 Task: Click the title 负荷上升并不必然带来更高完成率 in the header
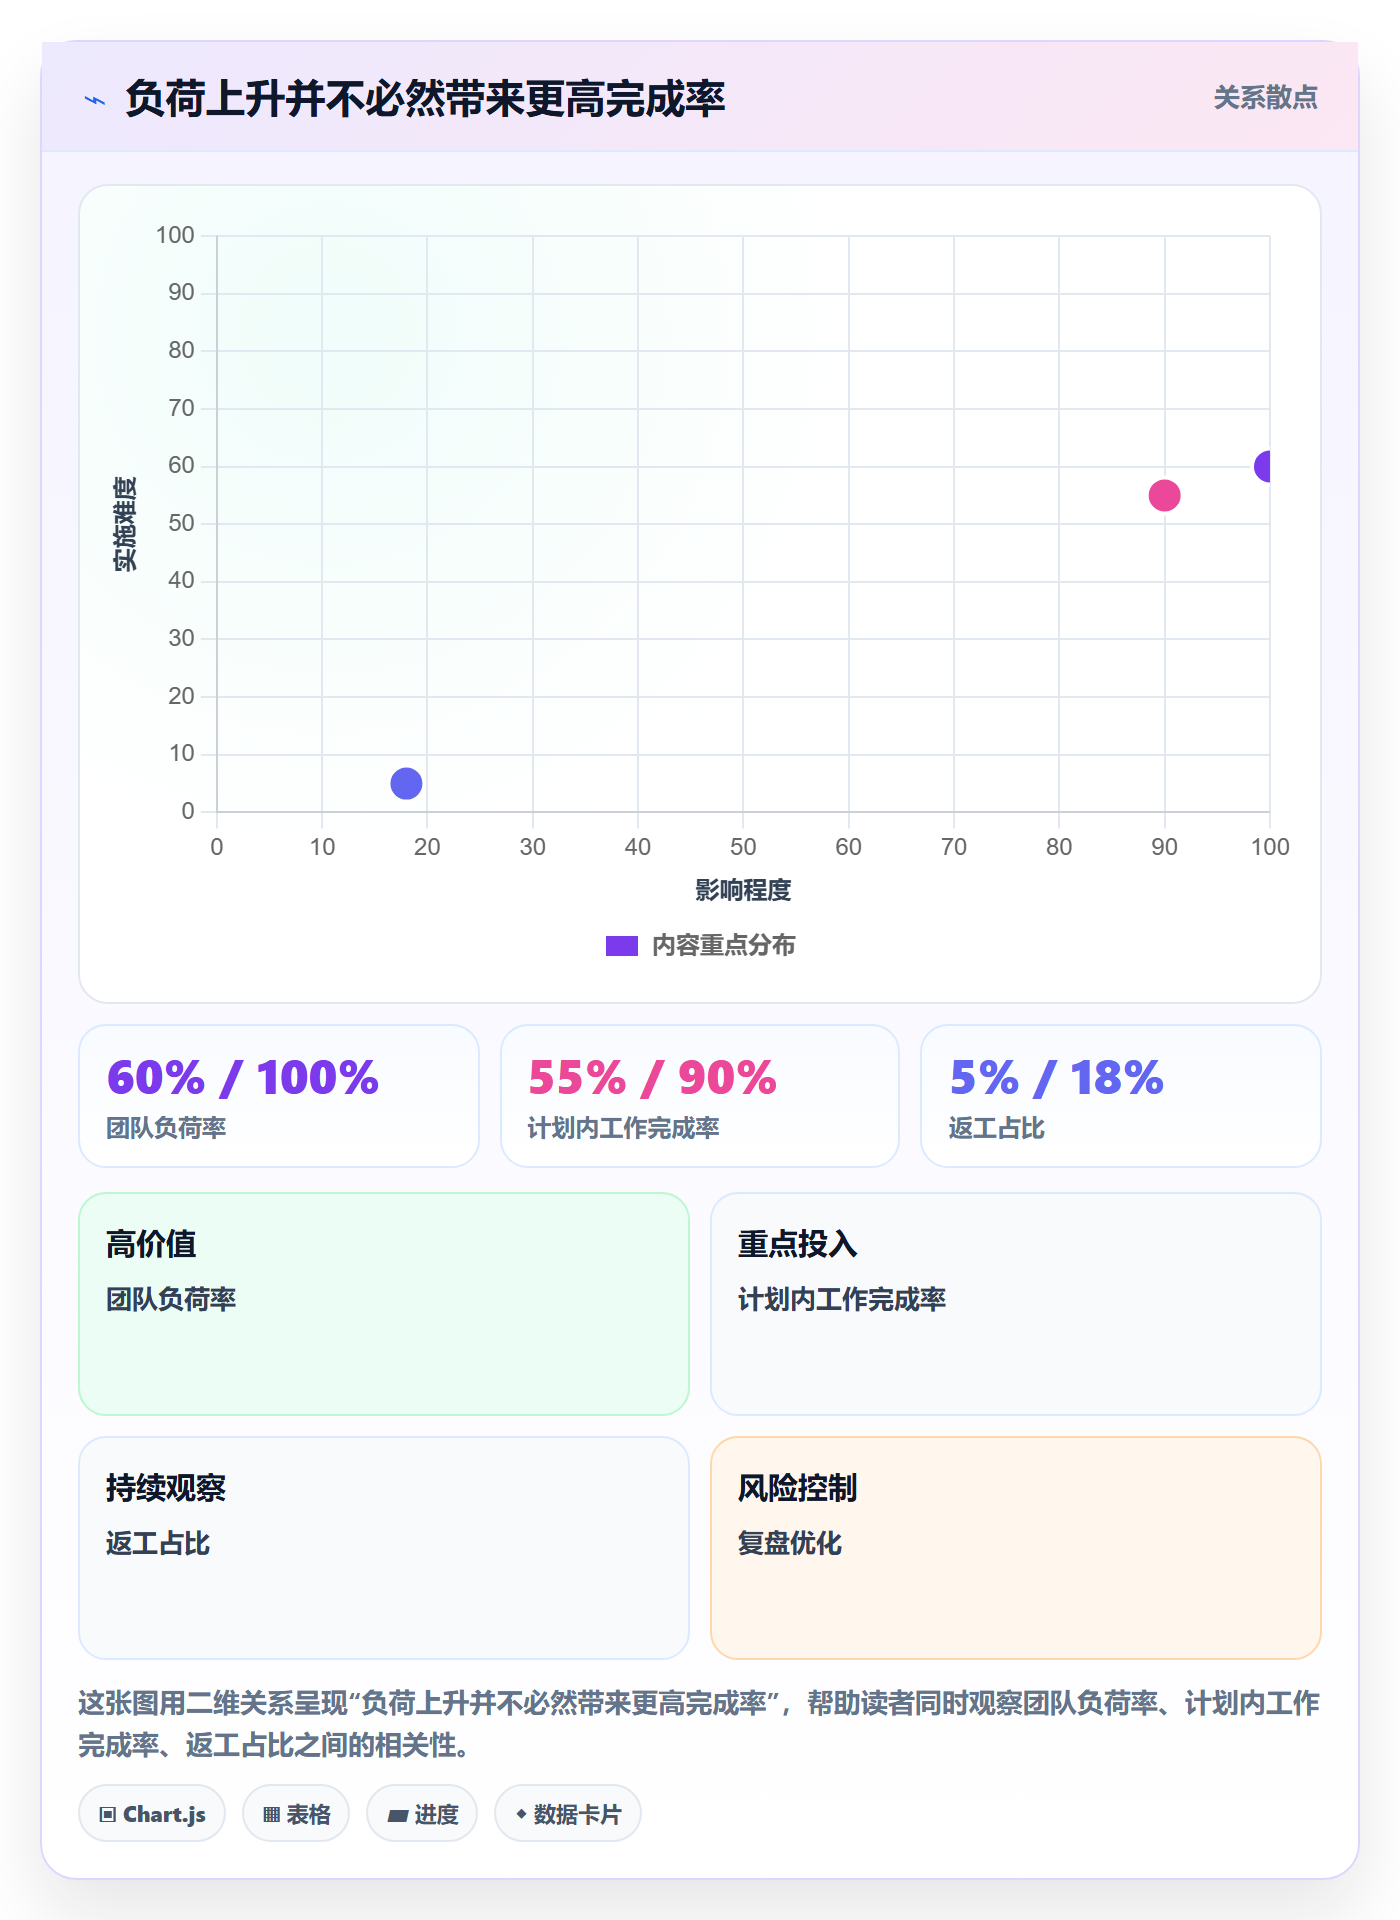pos(425,99)
